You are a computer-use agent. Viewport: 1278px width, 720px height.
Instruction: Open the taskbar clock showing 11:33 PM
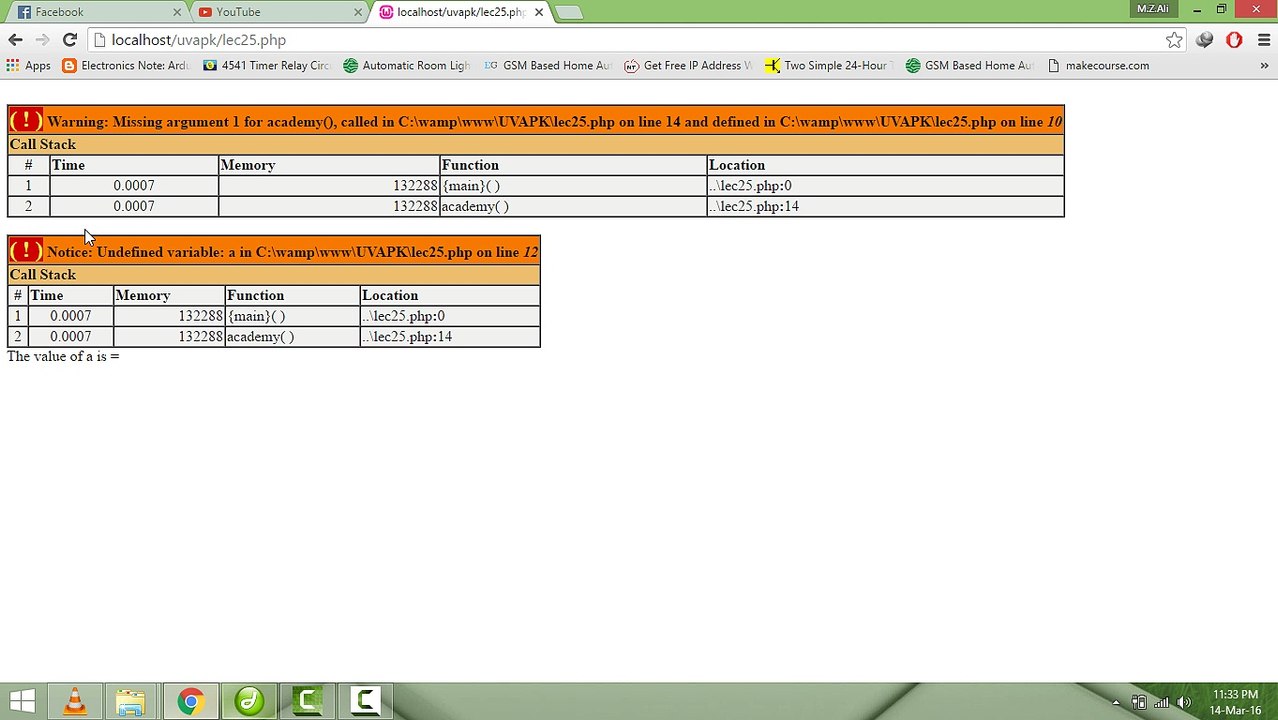tap(1235, 702)
